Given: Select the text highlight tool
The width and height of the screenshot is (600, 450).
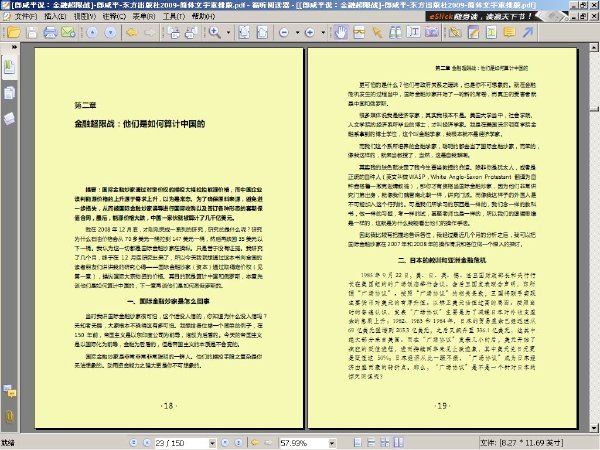Looking at the screenshot, I should click(491, 33).
